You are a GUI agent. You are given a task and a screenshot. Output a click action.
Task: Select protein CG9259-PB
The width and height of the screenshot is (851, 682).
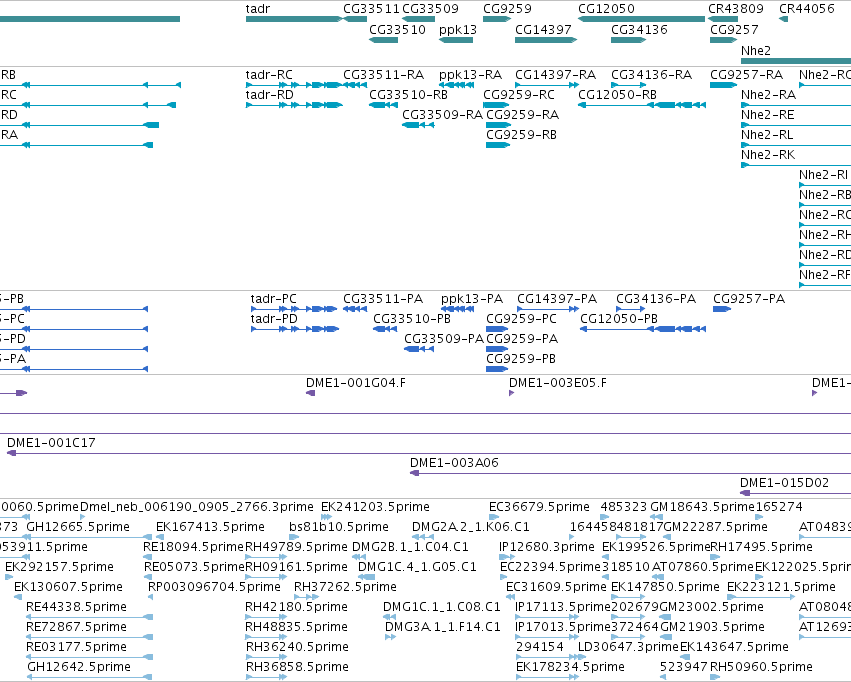pos(497,369)
